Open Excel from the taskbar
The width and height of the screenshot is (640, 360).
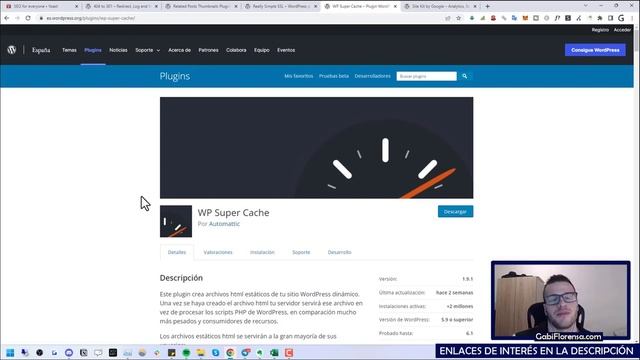pyautogui.click(x=274, y=353)
